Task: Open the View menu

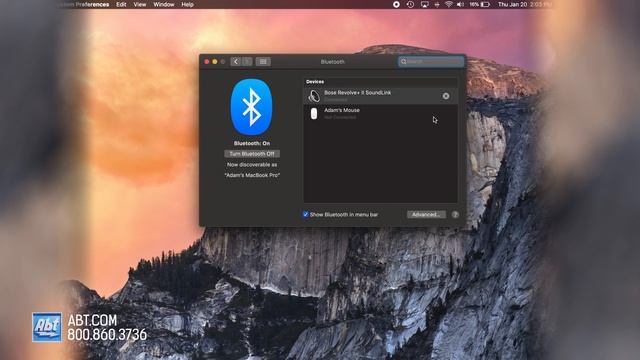Action: 140,4
